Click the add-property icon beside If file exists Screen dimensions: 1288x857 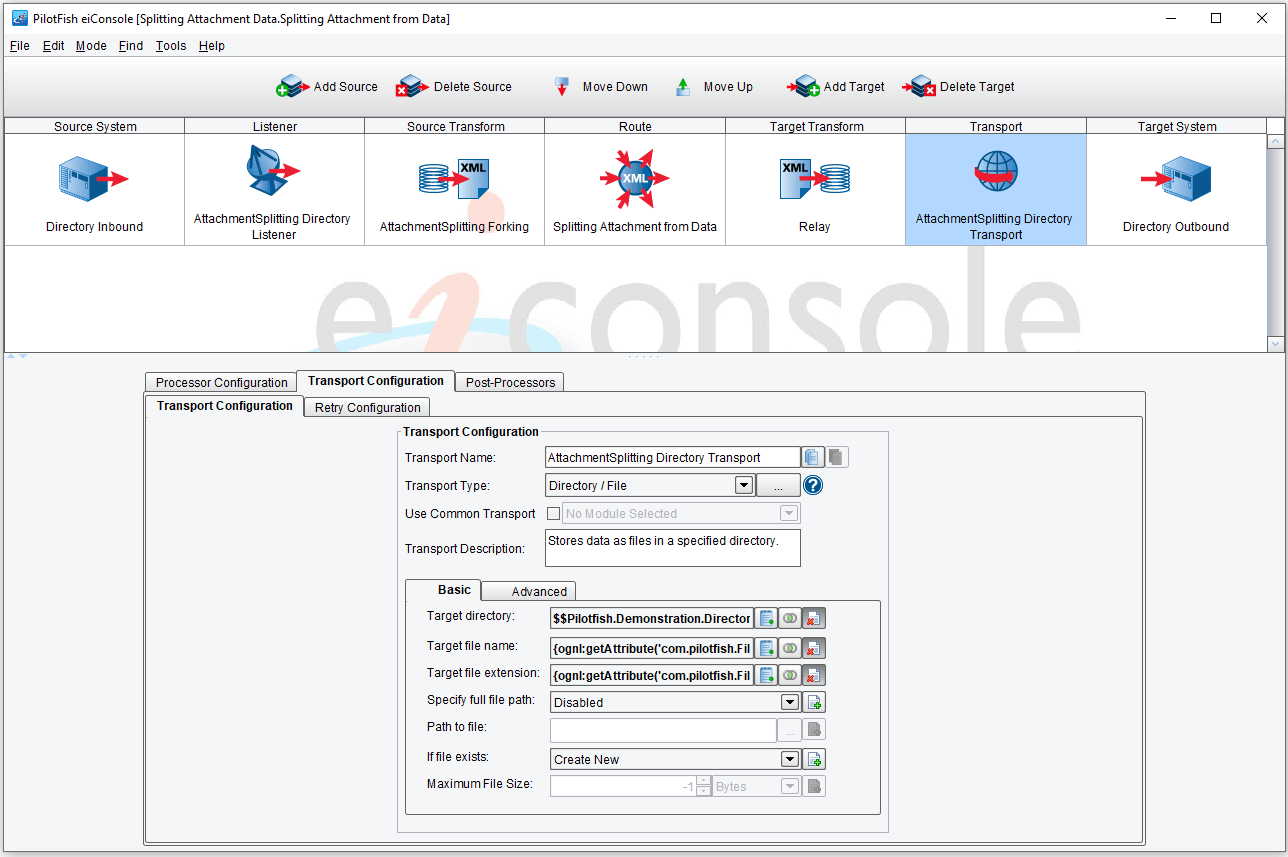815,759
